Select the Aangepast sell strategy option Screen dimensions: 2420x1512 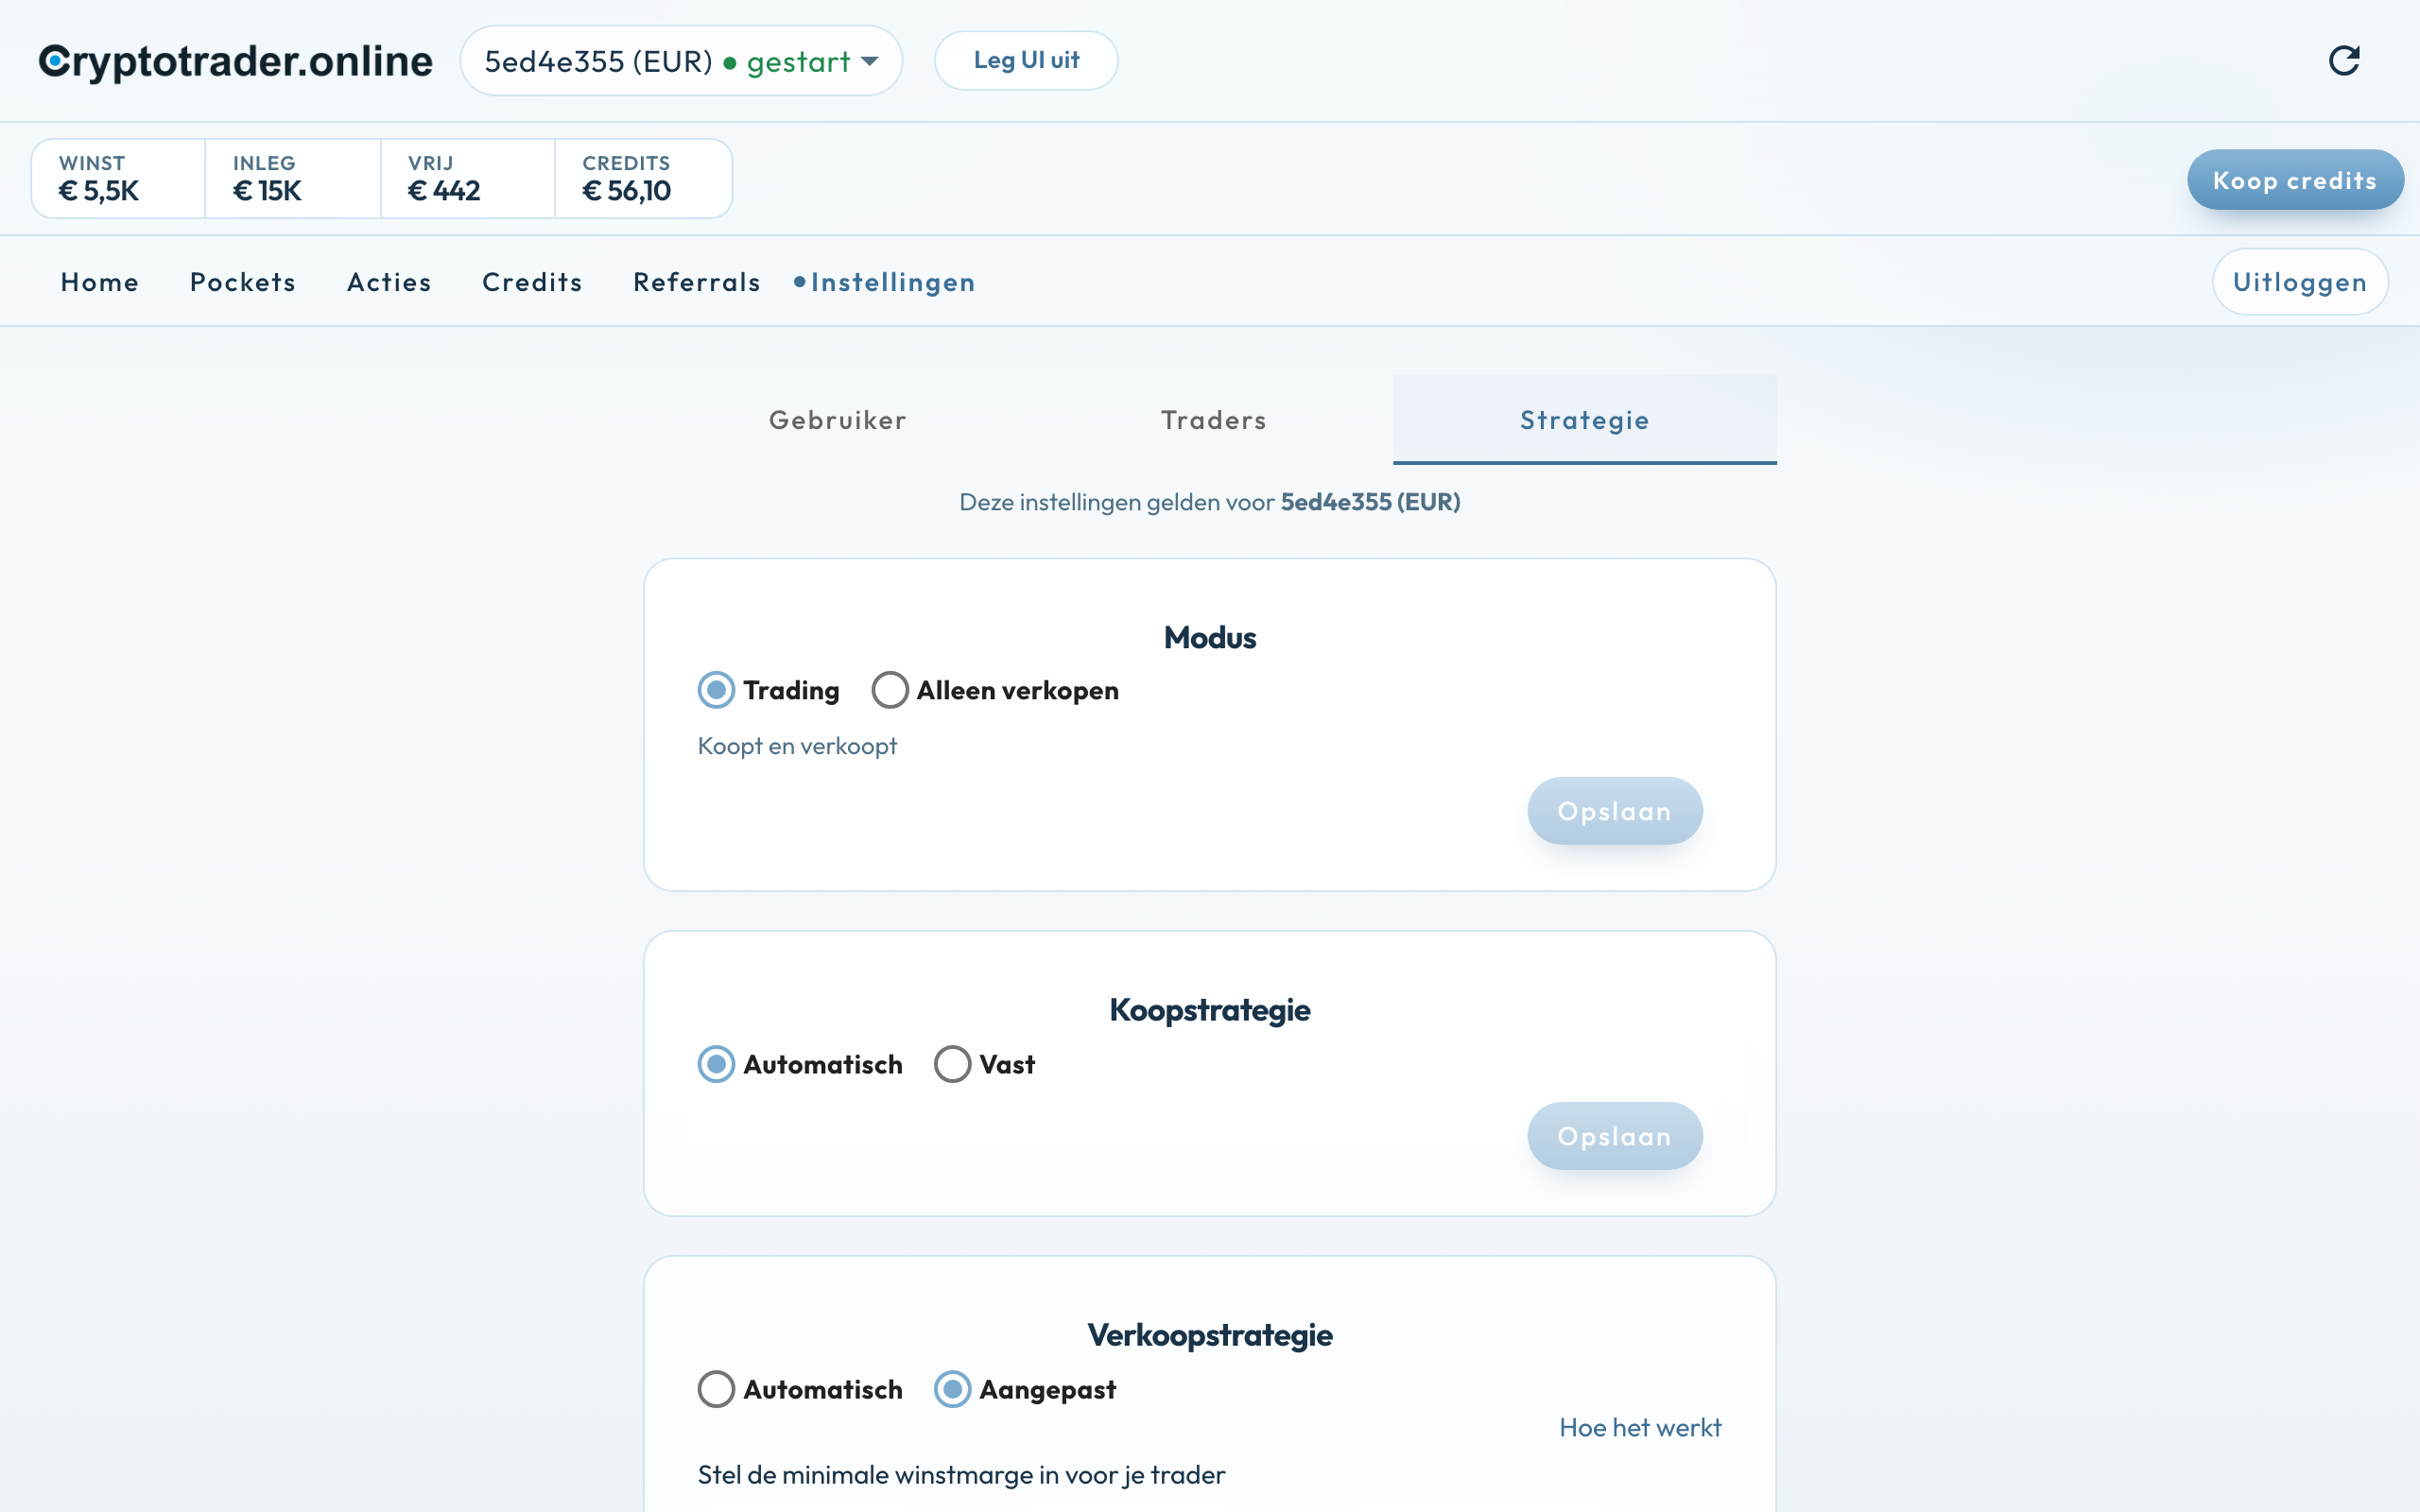(952, 1389)
